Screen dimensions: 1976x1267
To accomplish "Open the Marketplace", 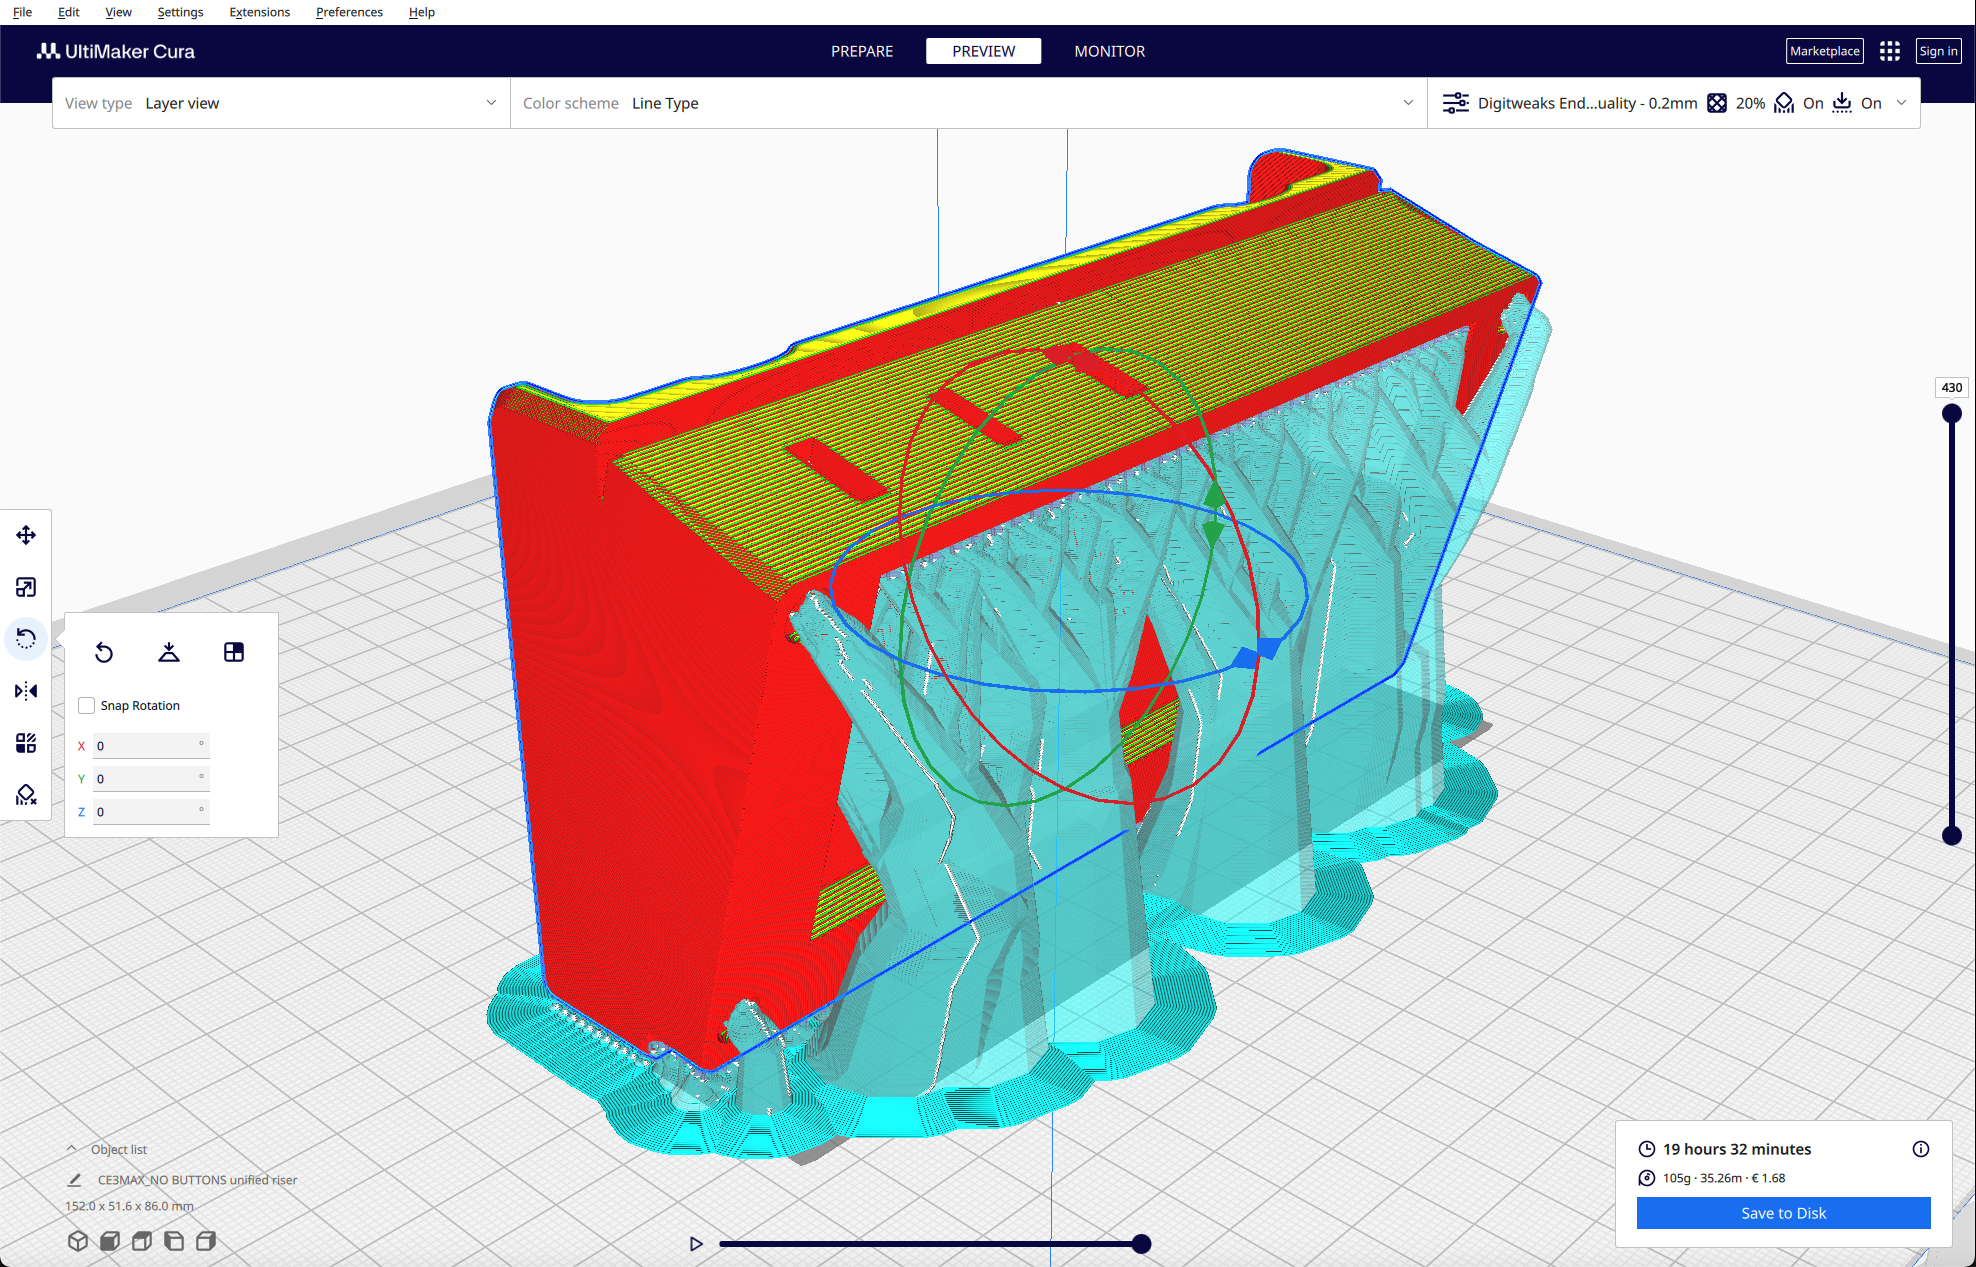I will (1824, 51).
